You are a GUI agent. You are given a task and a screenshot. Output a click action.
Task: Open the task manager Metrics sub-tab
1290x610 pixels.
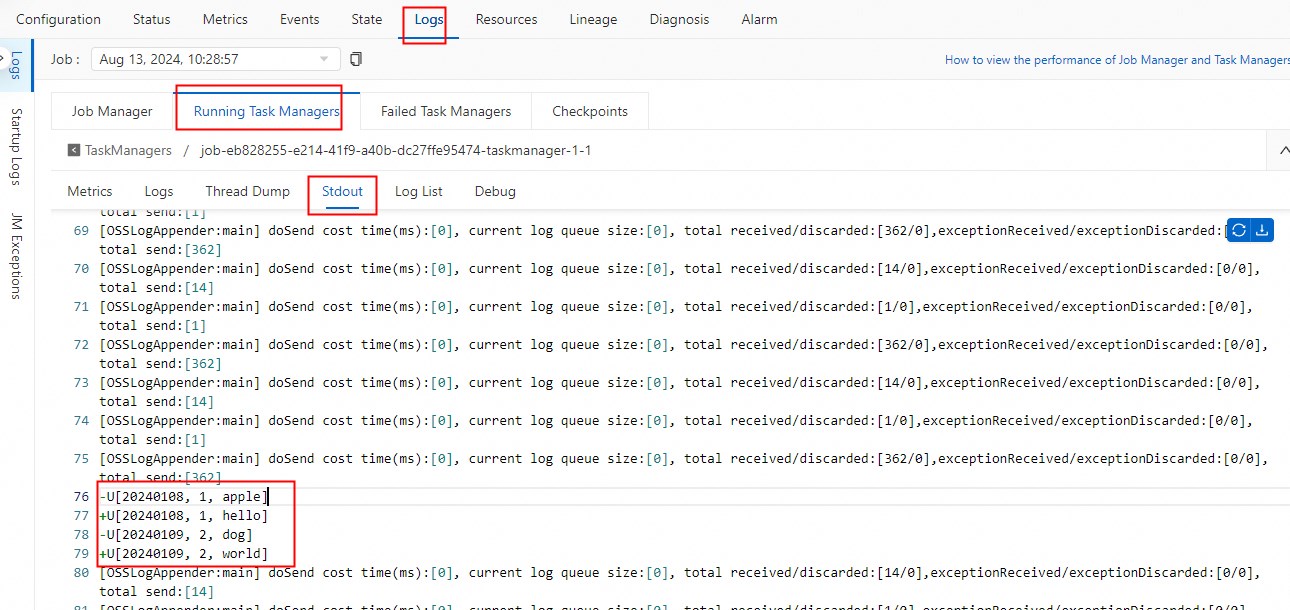90,191
